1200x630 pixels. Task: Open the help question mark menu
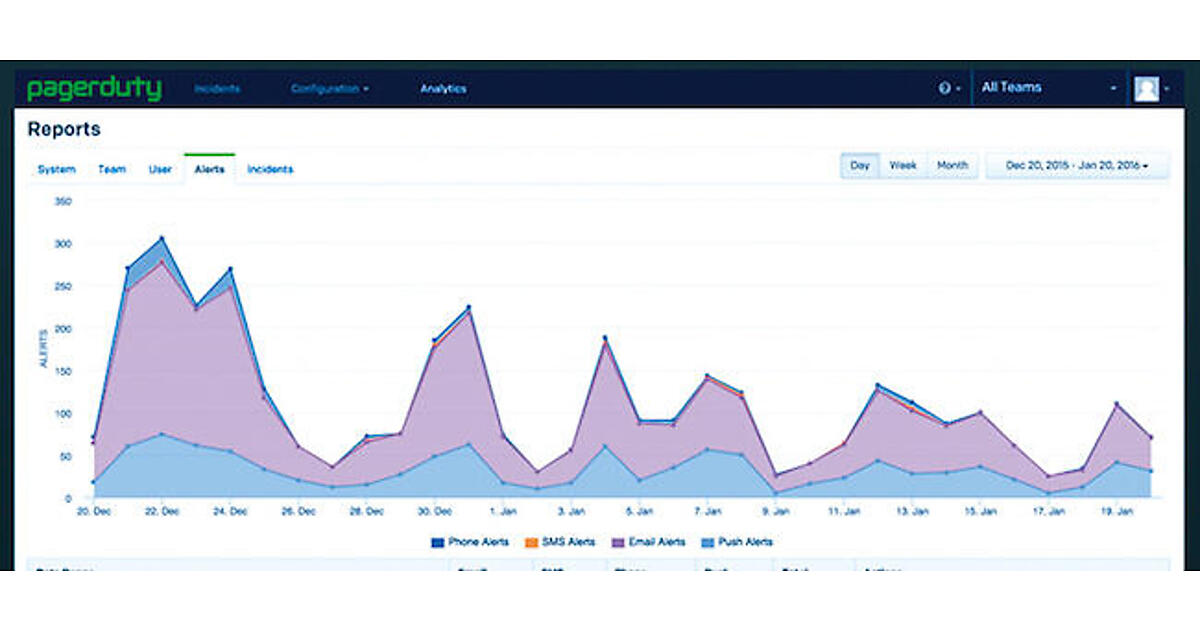point(945,88)
